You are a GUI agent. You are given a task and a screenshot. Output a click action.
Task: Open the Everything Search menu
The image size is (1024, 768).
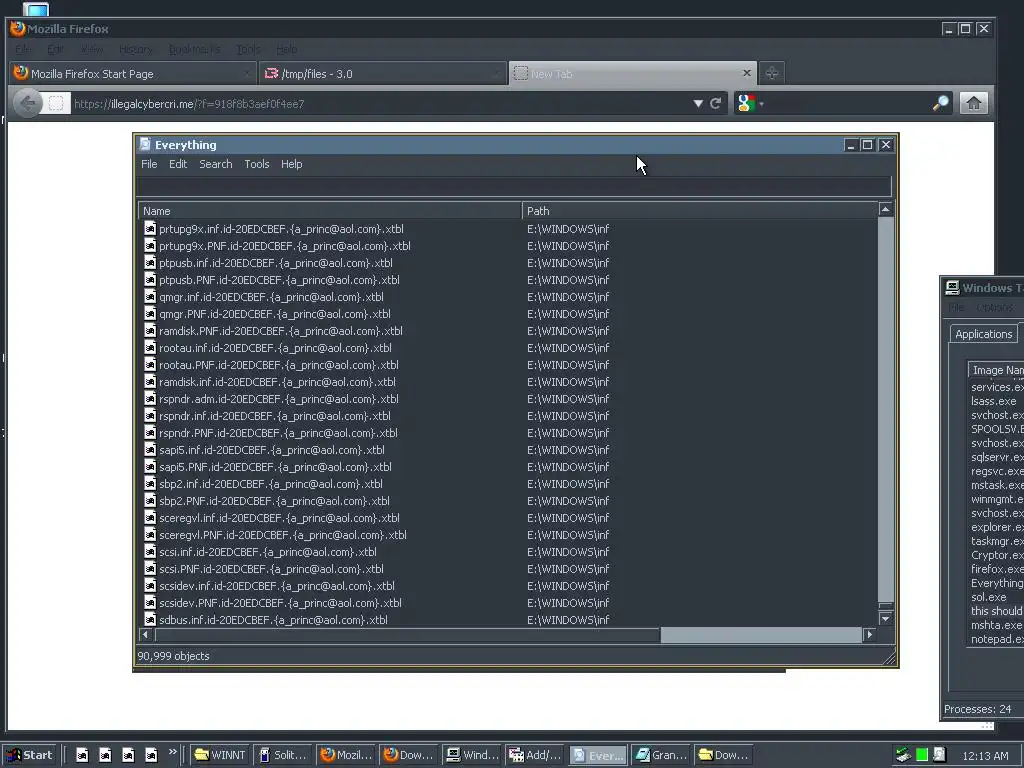point(216,164)
